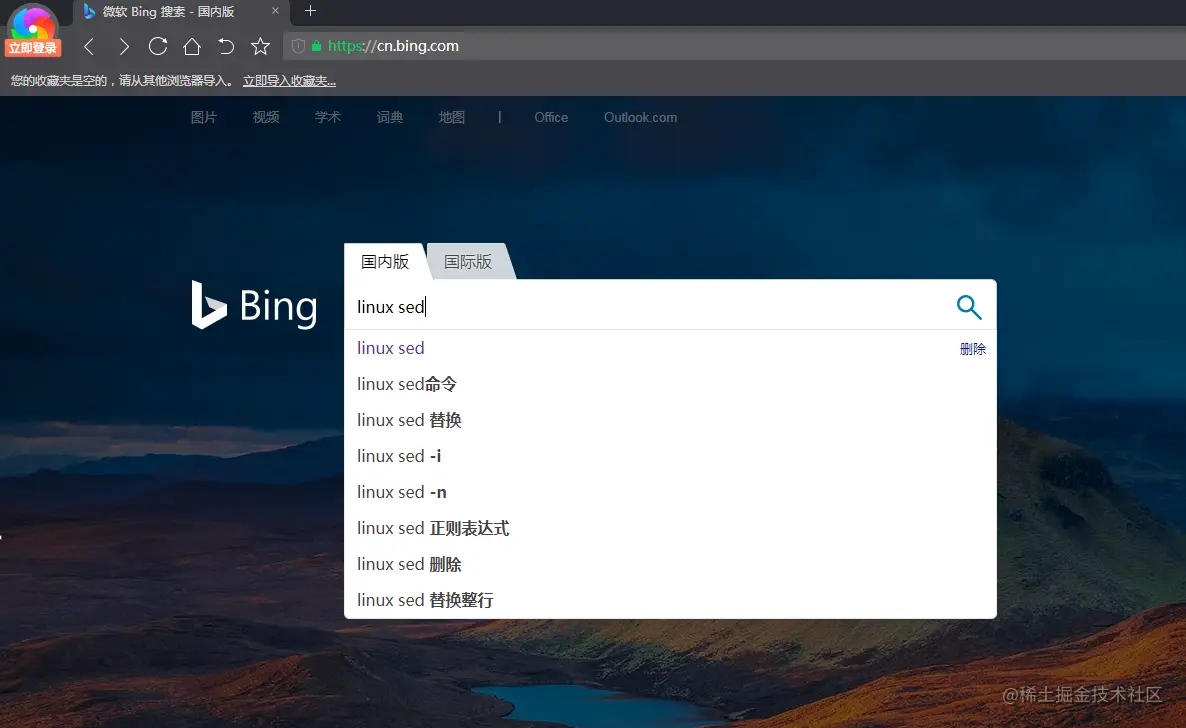The width and height of the screenshot is (1186, 728).
Task: Switch to 国内版 tab
Action: [x=385, y=261]
